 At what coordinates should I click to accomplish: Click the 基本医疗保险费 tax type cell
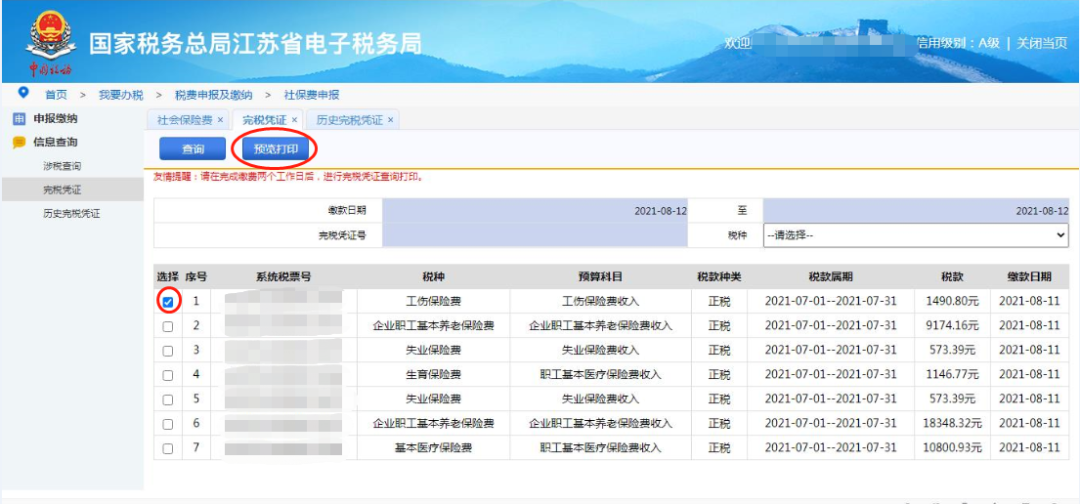pos(433,448)
